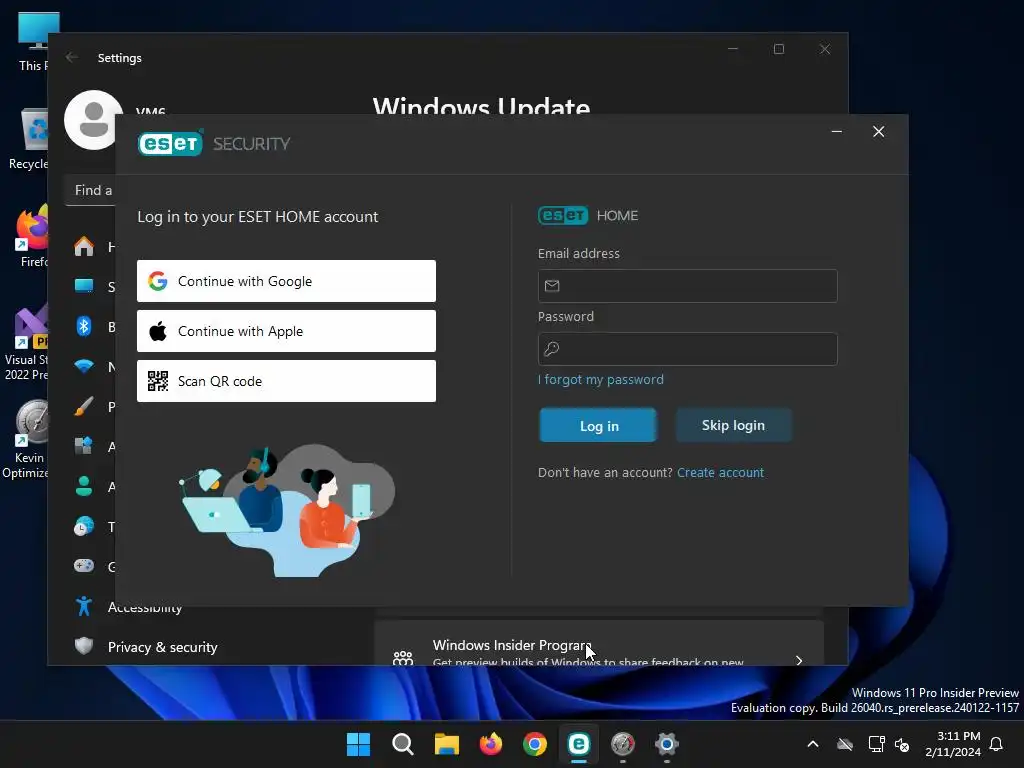Close the ESET Security dialog
1024x768 pixels.
point(878,132)
